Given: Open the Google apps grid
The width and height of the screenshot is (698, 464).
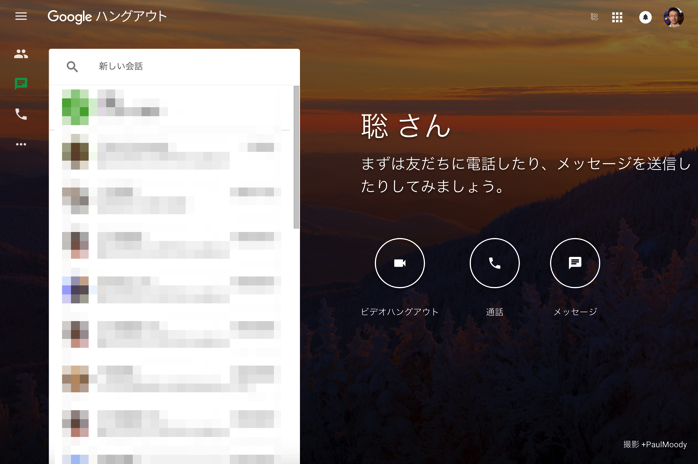Looking at the screenshot, I should 617,17.
